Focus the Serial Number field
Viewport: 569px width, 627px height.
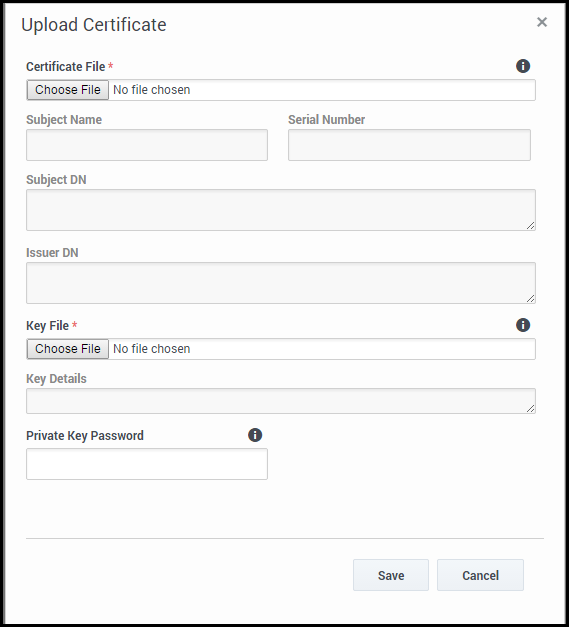pyautogui.click(x=409, y=145)
